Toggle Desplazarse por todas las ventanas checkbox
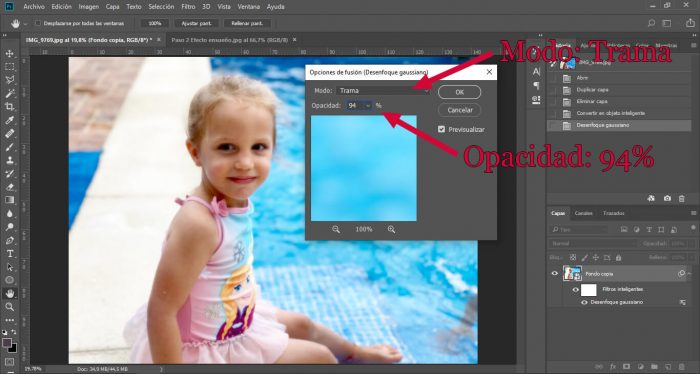Screen dimensions: 700x374 tap(38, 23)
